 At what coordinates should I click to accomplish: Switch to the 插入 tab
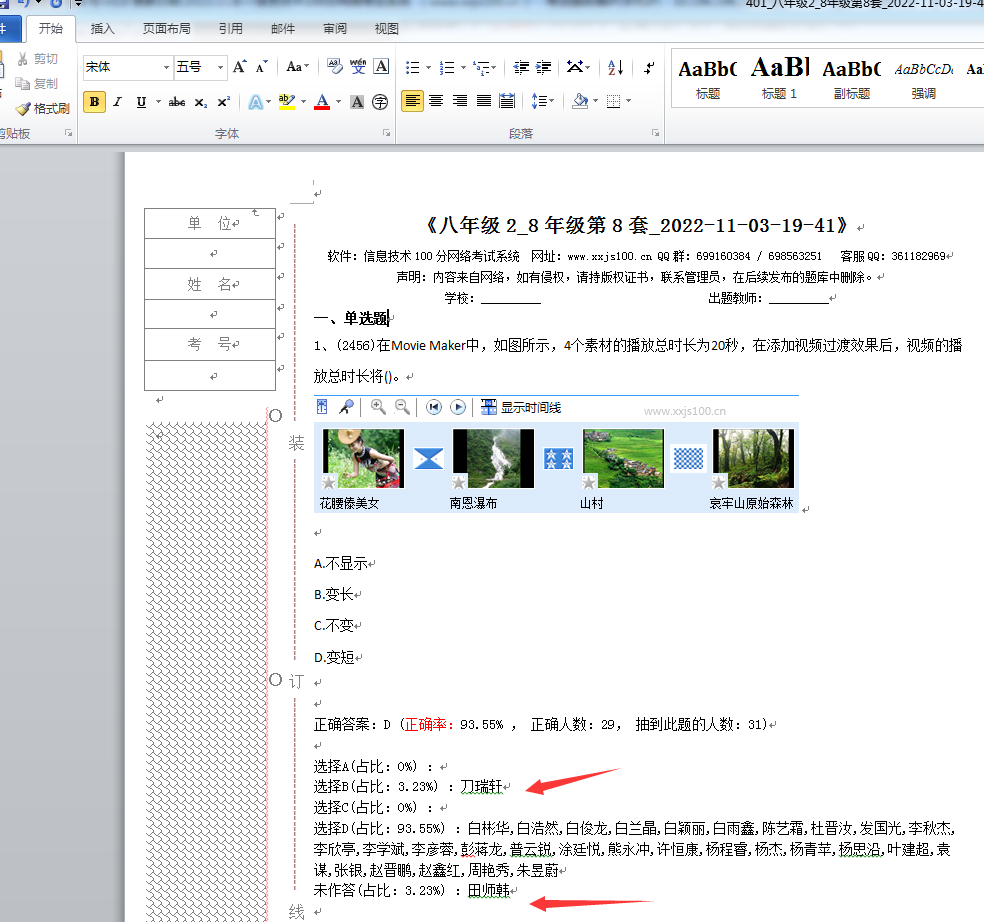(x=102, y=29)
